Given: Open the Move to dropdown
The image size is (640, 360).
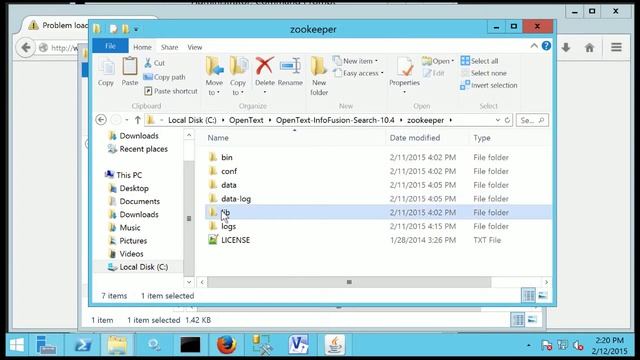Looking at the screenshot, I should pos(214,77).
